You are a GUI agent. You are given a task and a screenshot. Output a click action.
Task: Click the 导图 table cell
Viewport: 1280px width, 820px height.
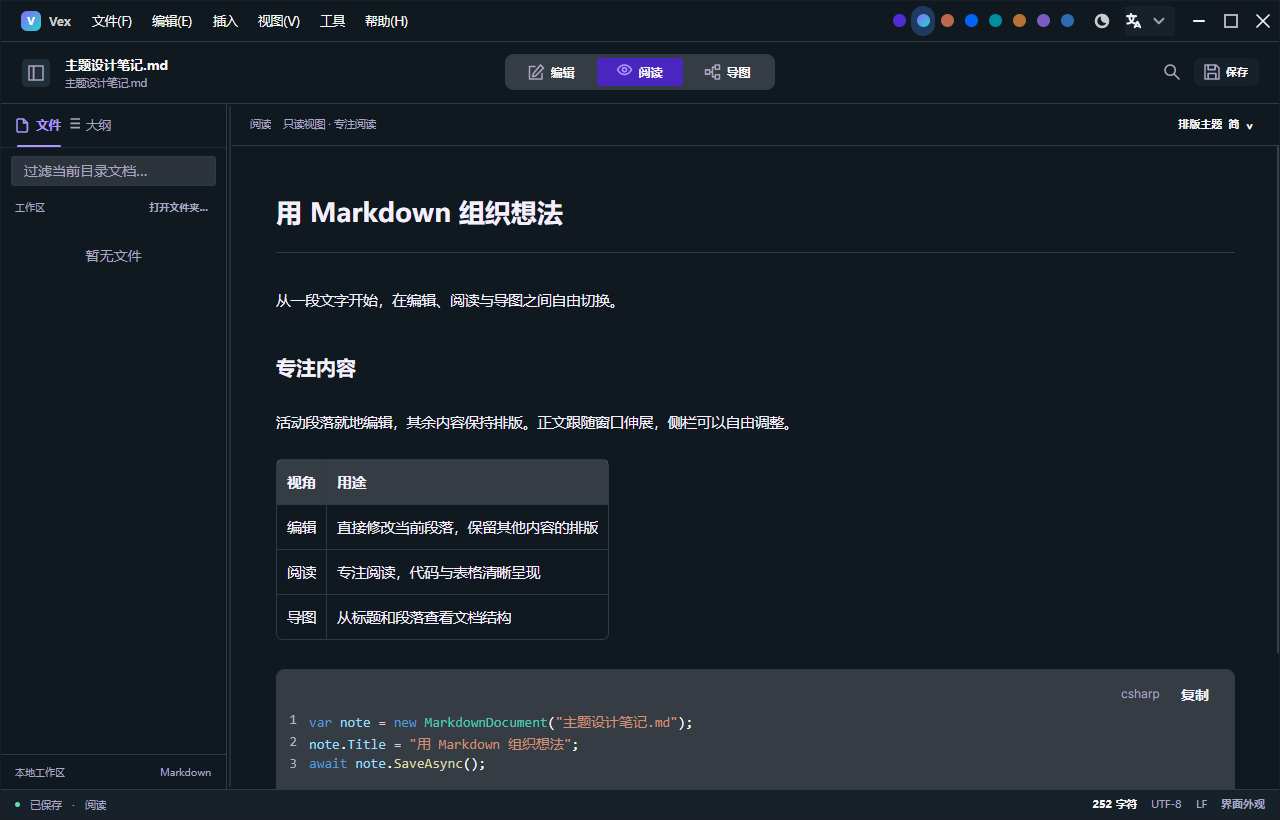(x=301, y=617)
